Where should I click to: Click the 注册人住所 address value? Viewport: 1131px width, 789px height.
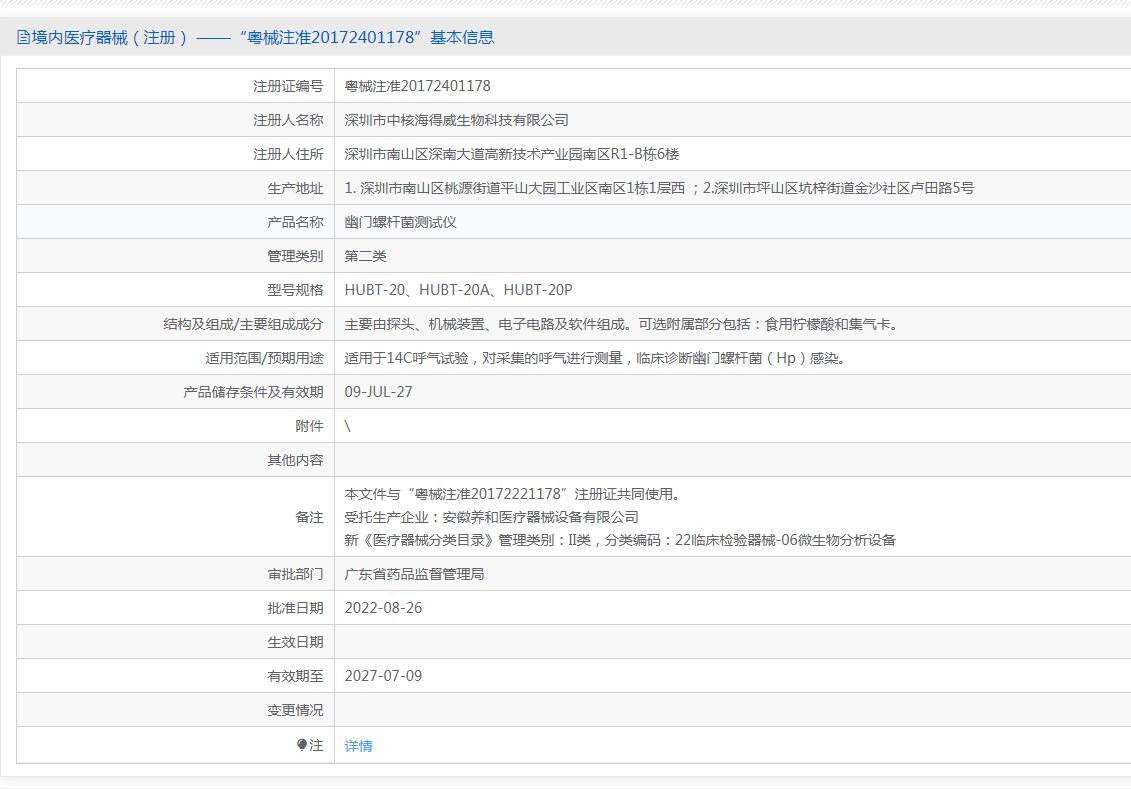pyautogui.click(x=511, y=154)
